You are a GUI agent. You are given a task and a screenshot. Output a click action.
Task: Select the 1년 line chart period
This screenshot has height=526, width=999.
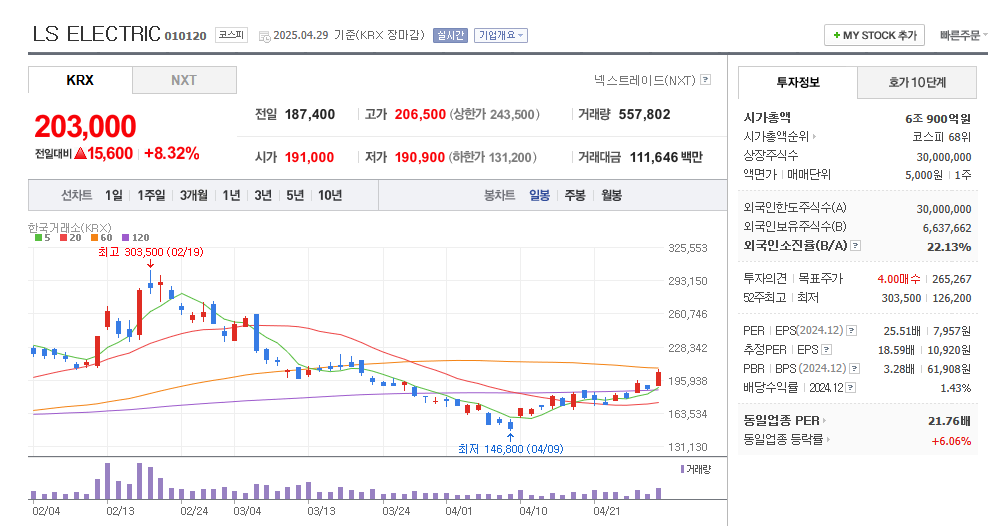click(x=231, y=195)
